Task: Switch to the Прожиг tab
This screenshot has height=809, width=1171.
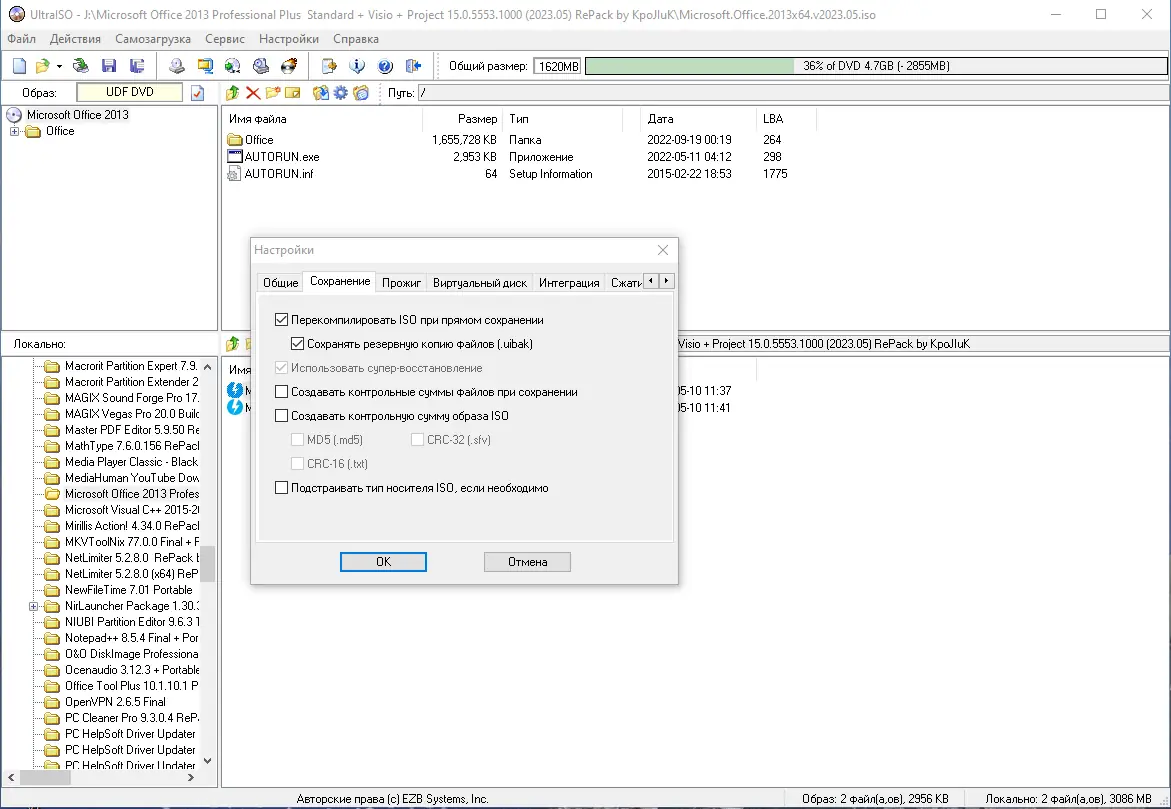Action: [402, 282]
